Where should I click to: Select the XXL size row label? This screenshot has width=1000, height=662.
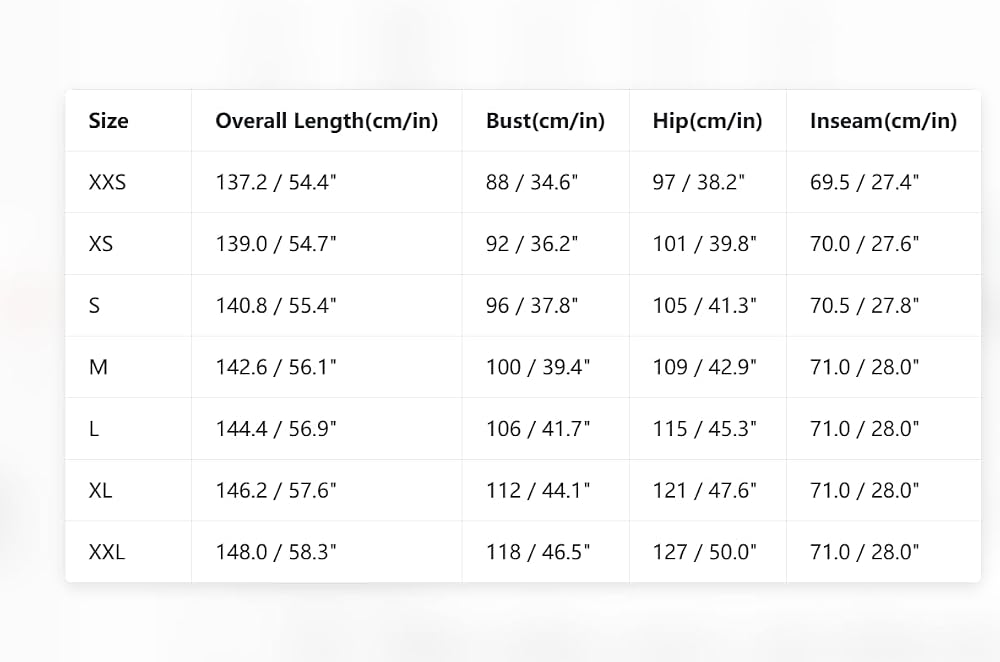pyautogui.click(x=107, y=552)
